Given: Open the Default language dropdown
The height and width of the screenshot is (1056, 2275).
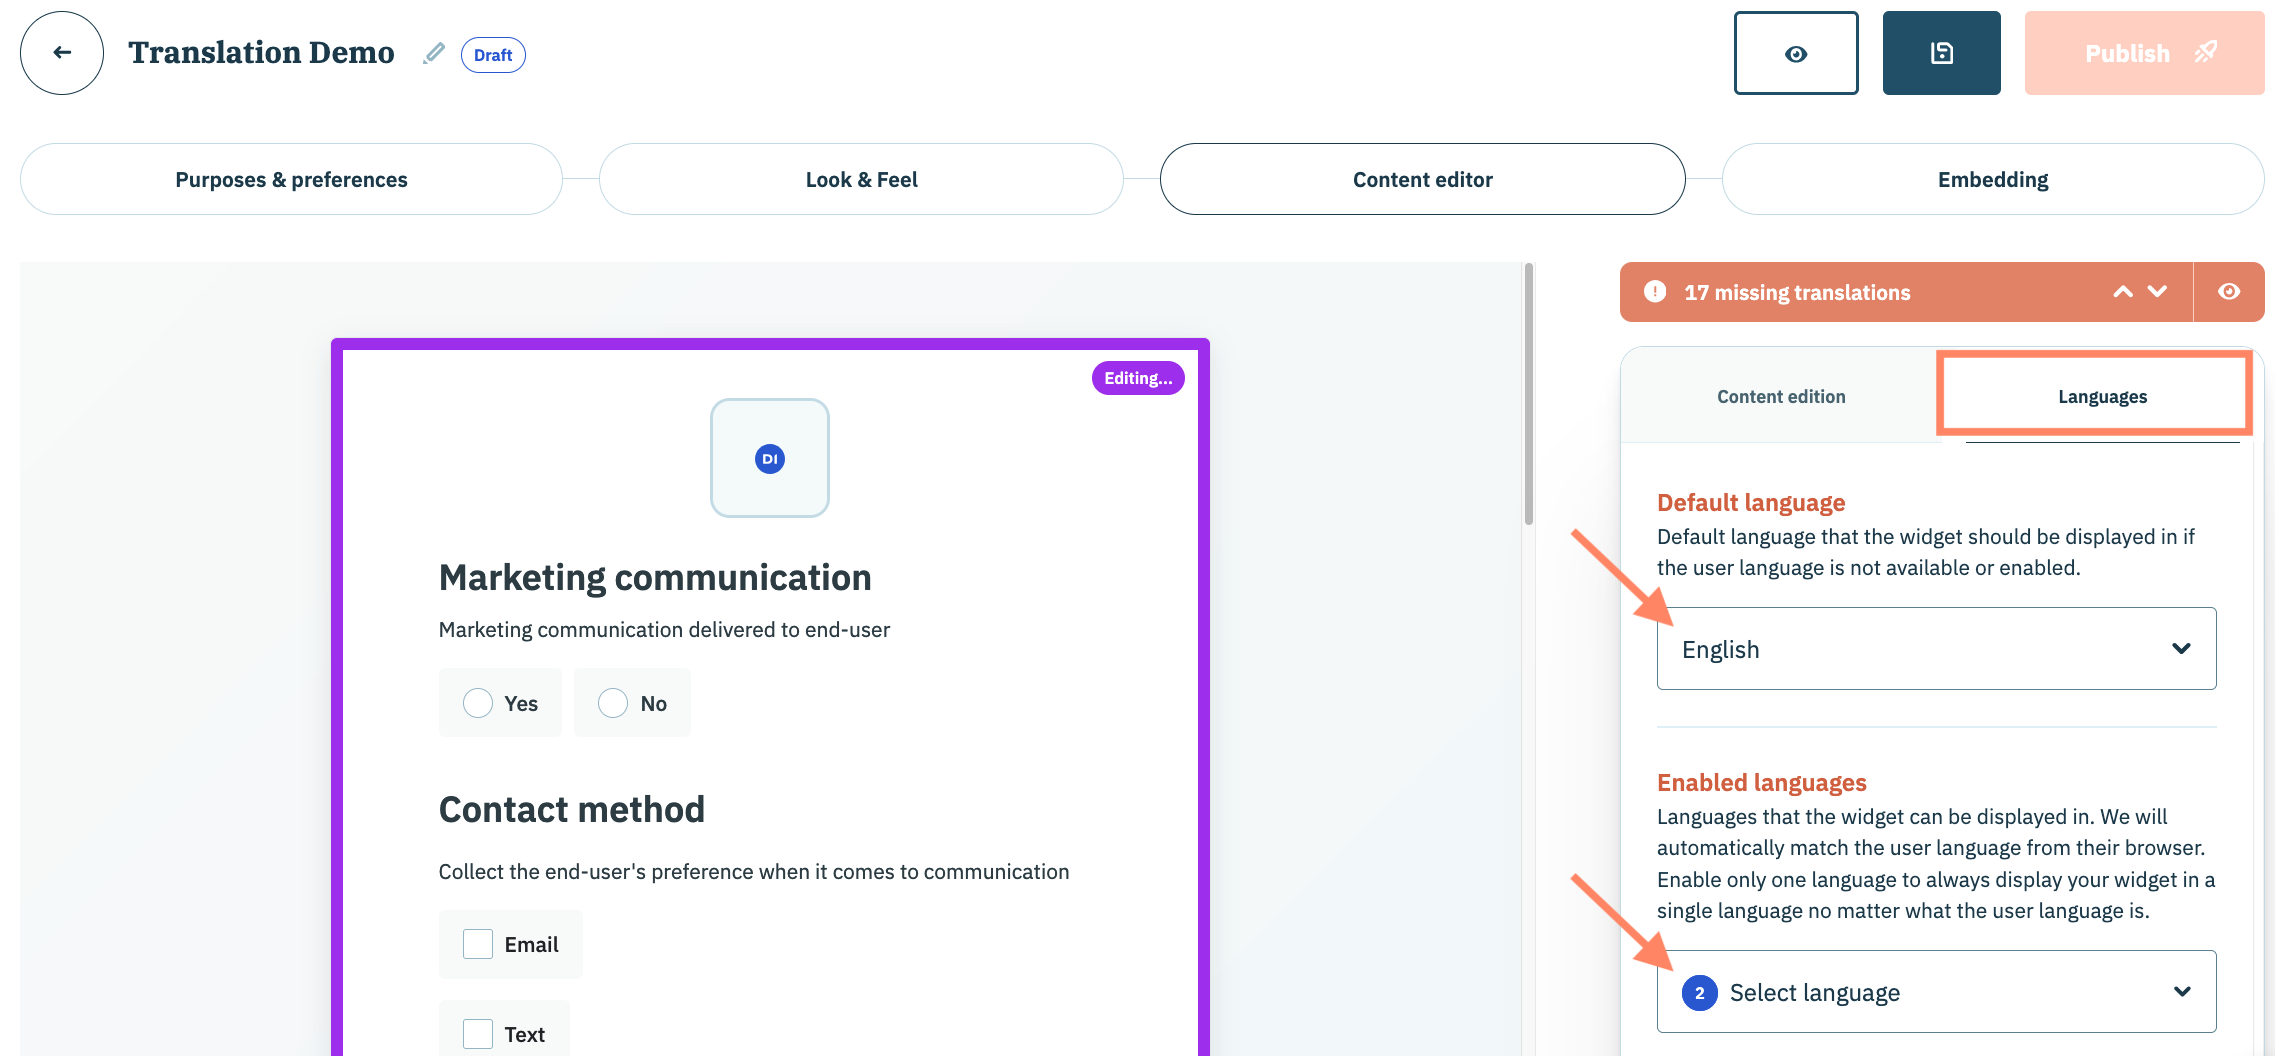Looking at the screenshot, I should (1936, 649).
